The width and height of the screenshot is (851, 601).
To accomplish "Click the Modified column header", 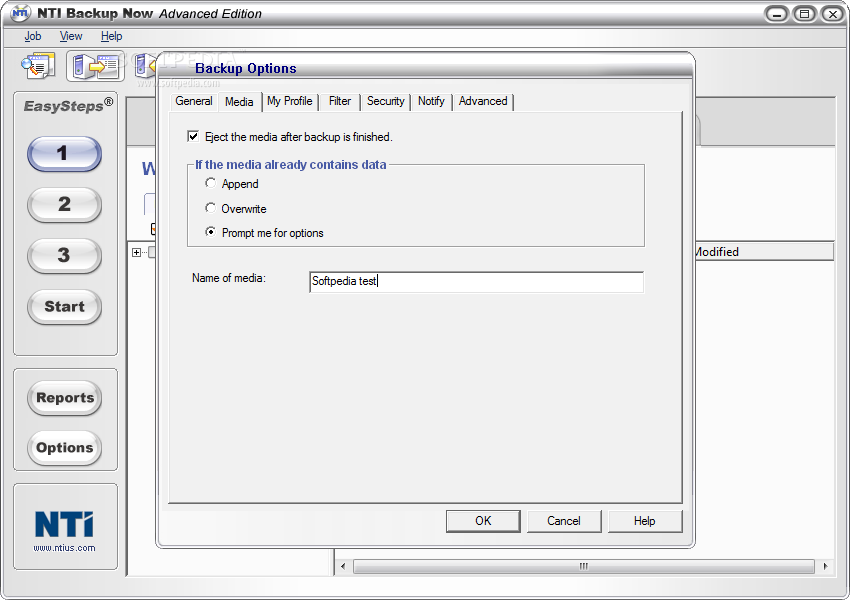I will tap(764, 252).
